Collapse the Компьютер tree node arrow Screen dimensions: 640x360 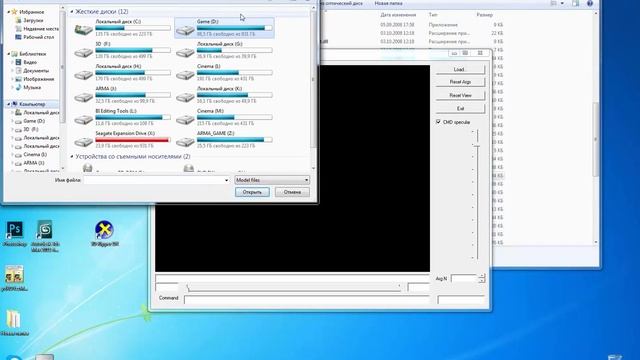(9, 104)
